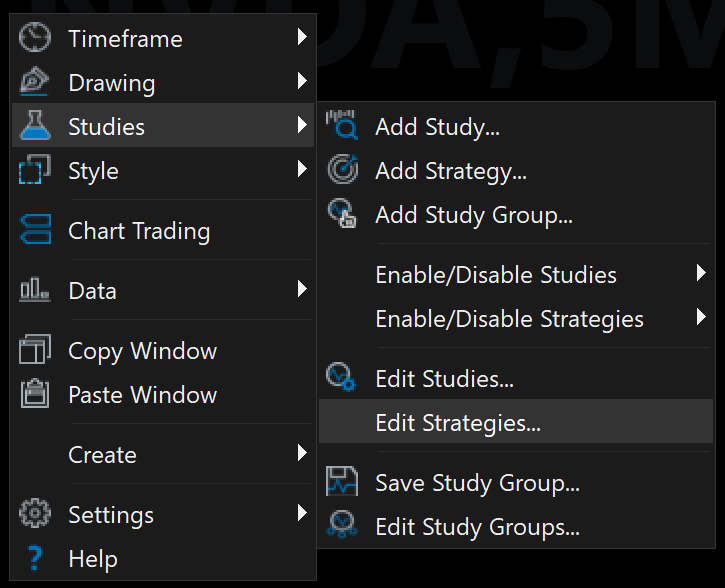Choose Add Strategy... from submenu
The image size is (725, 588).
[516, 170]
